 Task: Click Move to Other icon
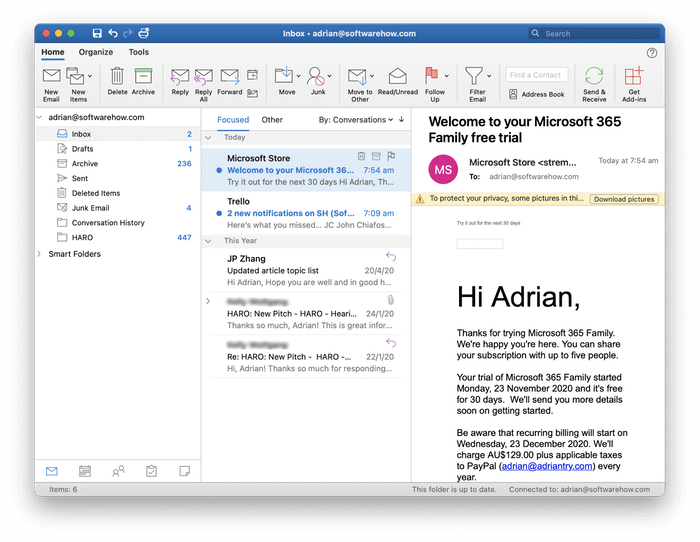358,76
